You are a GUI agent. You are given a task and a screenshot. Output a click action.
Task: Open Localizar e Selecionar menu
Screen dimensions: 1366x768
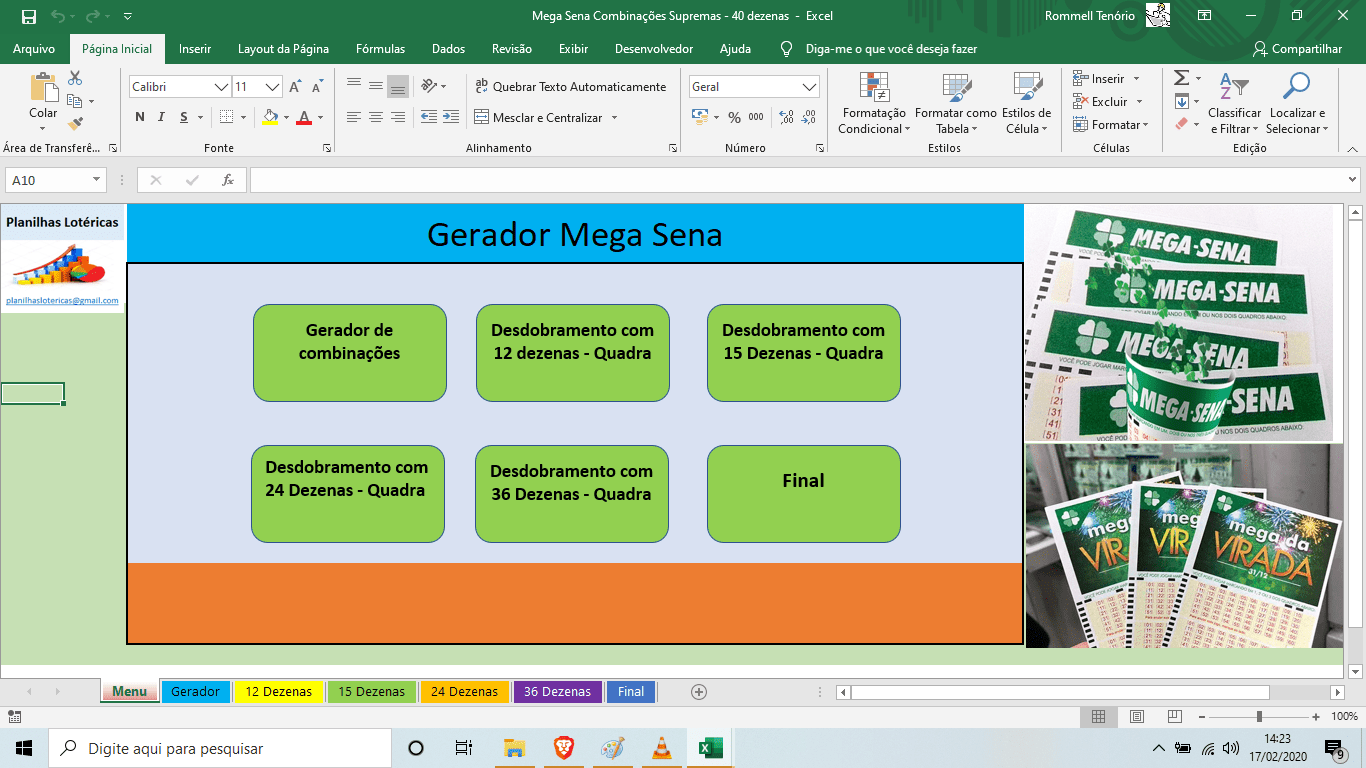click(1296, 103)
